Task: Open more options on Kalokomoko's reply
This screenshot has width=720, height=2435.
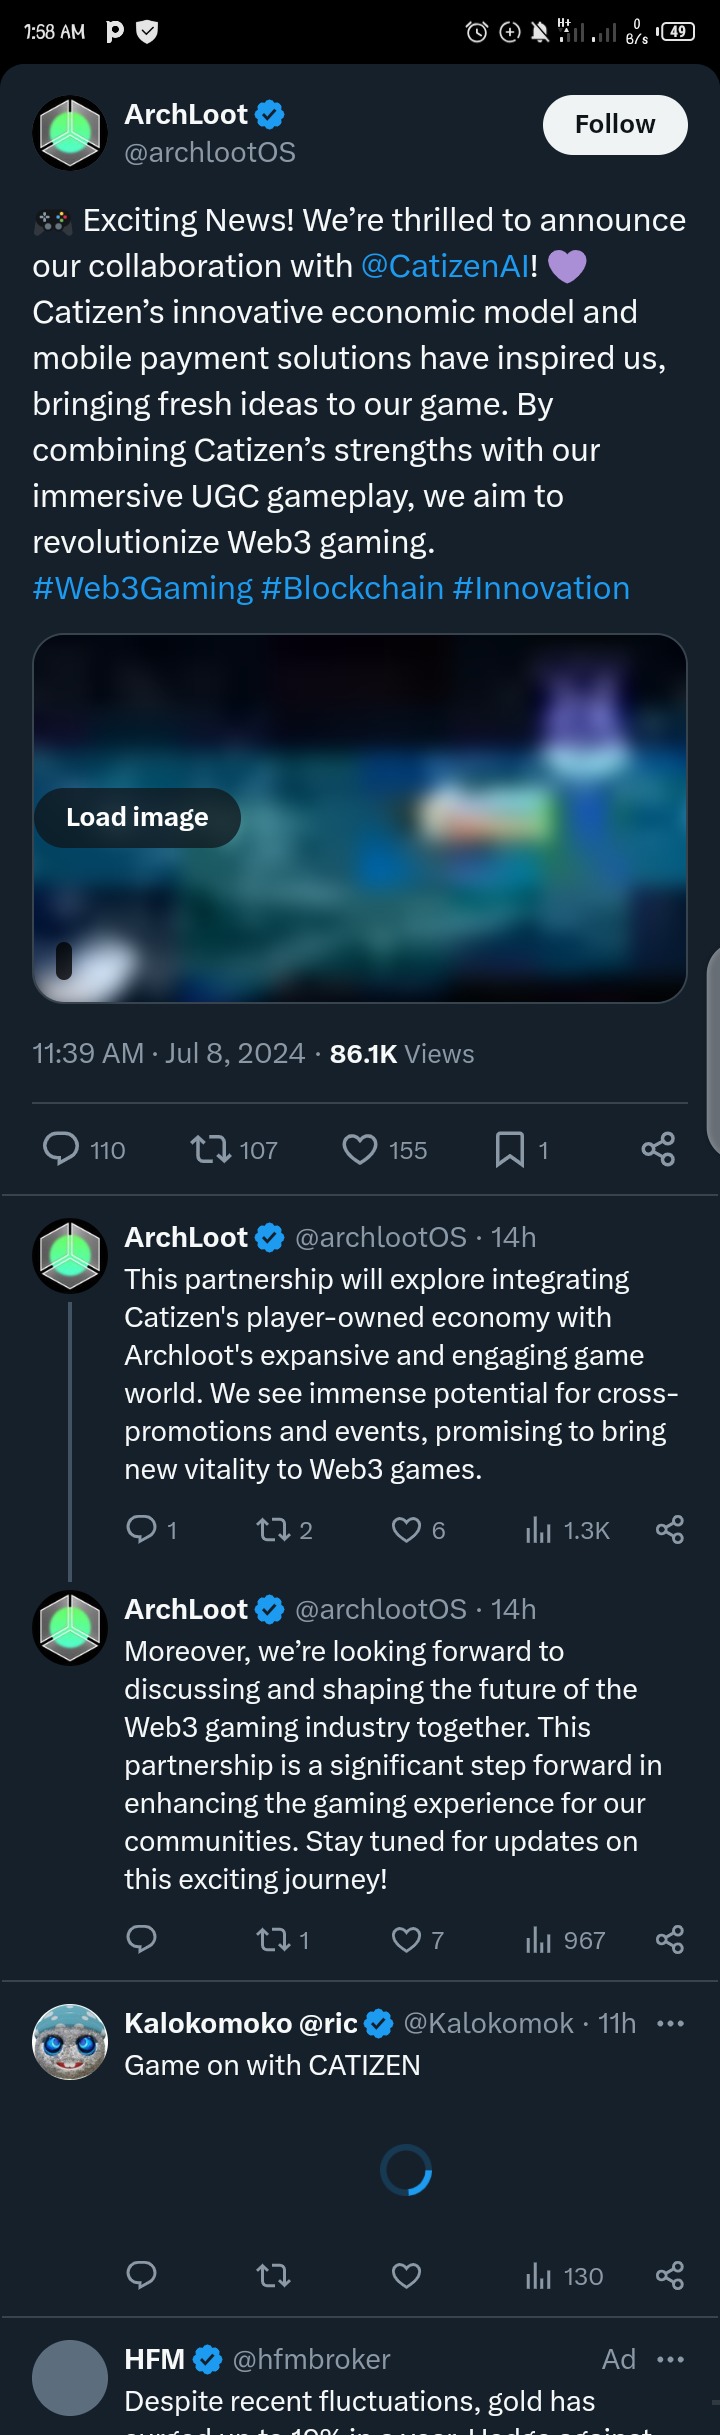Action: coord(670,2024)
